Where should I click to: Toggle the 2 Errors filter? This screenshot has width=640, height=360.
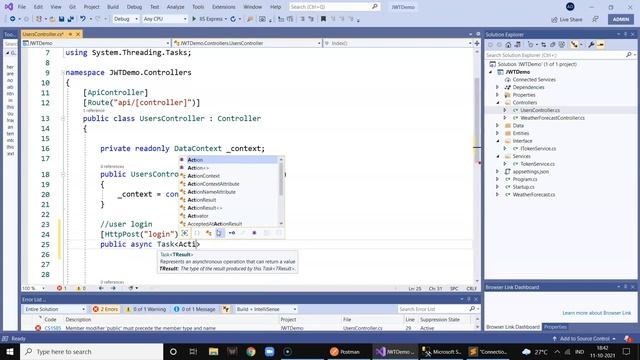(x=105, y=309)
